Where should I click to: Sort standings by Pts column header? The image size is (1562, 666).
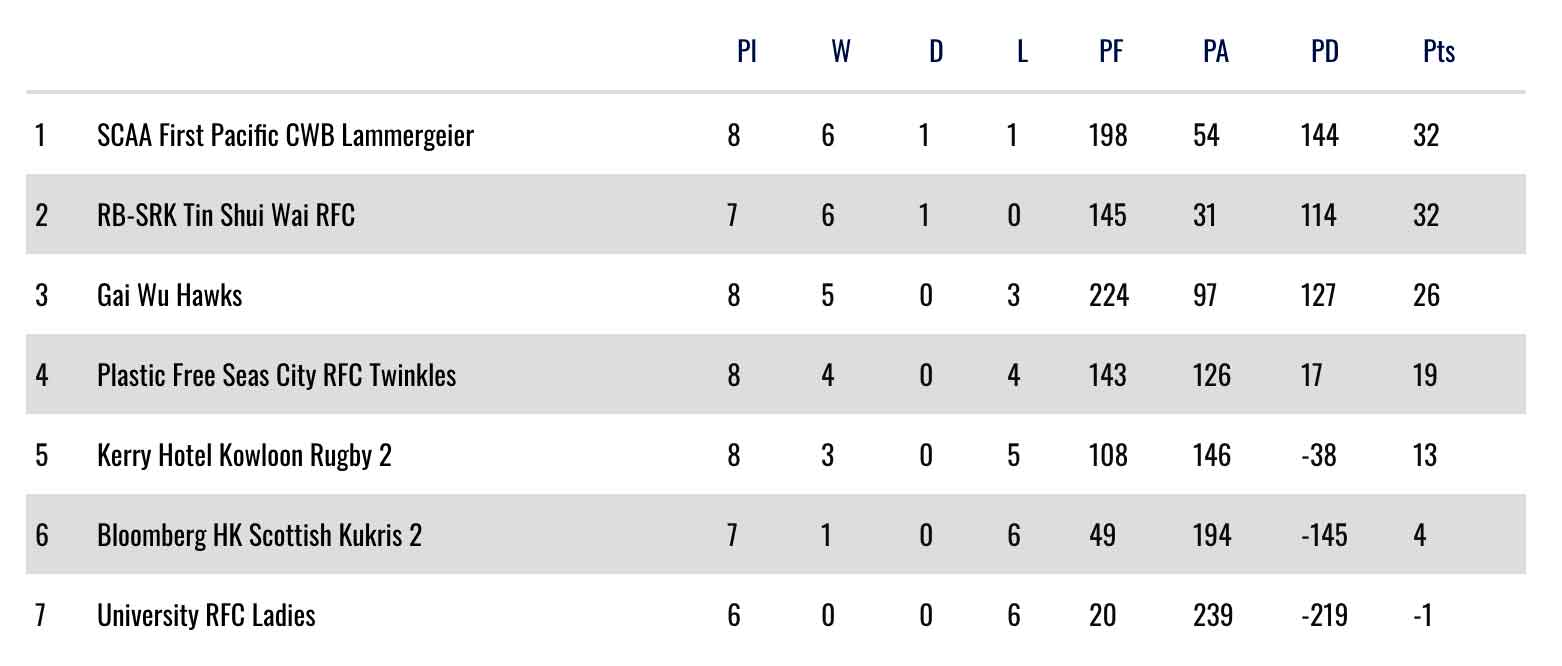coord(1439,52)
